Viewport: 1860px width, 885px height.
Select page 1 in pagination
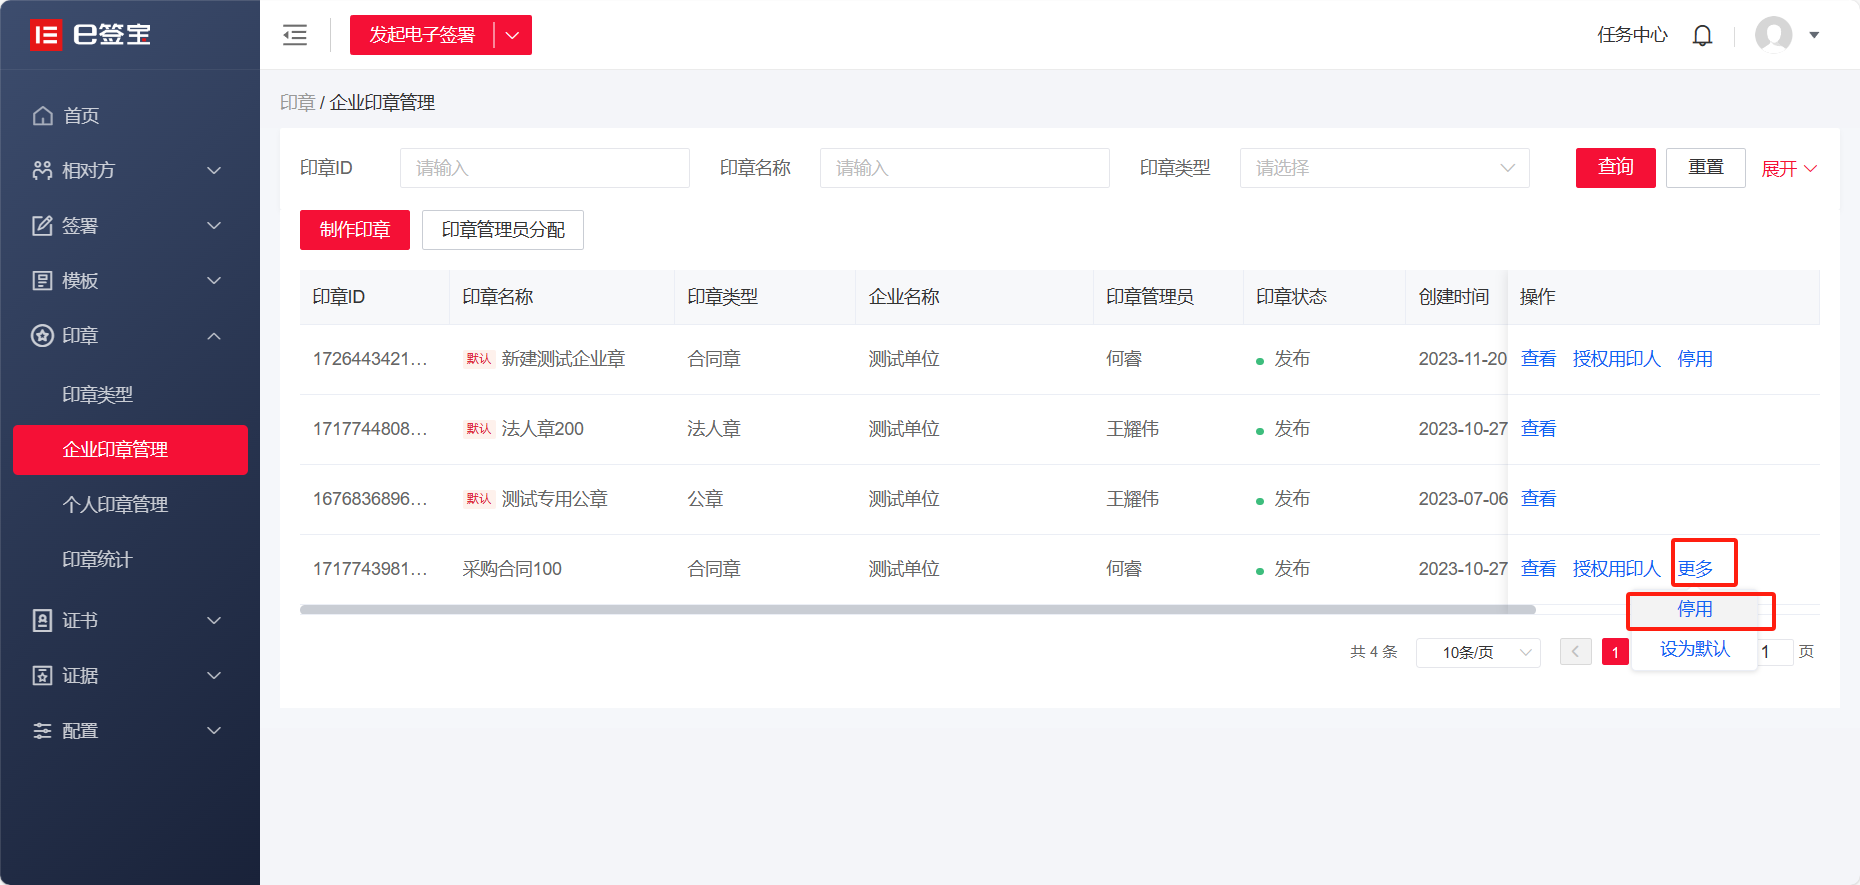[x=1615, y=652]
